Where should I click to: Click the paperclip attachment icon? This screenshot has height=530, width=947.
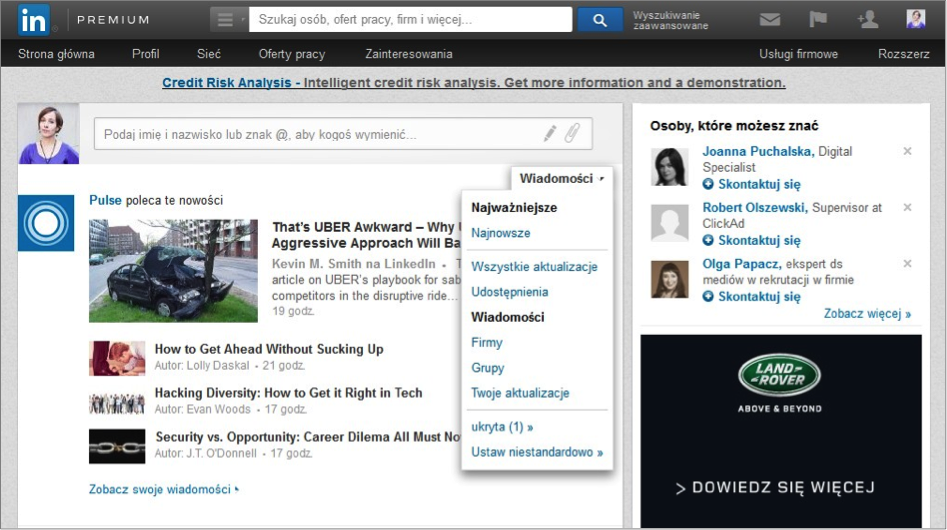tap(572, 133)
